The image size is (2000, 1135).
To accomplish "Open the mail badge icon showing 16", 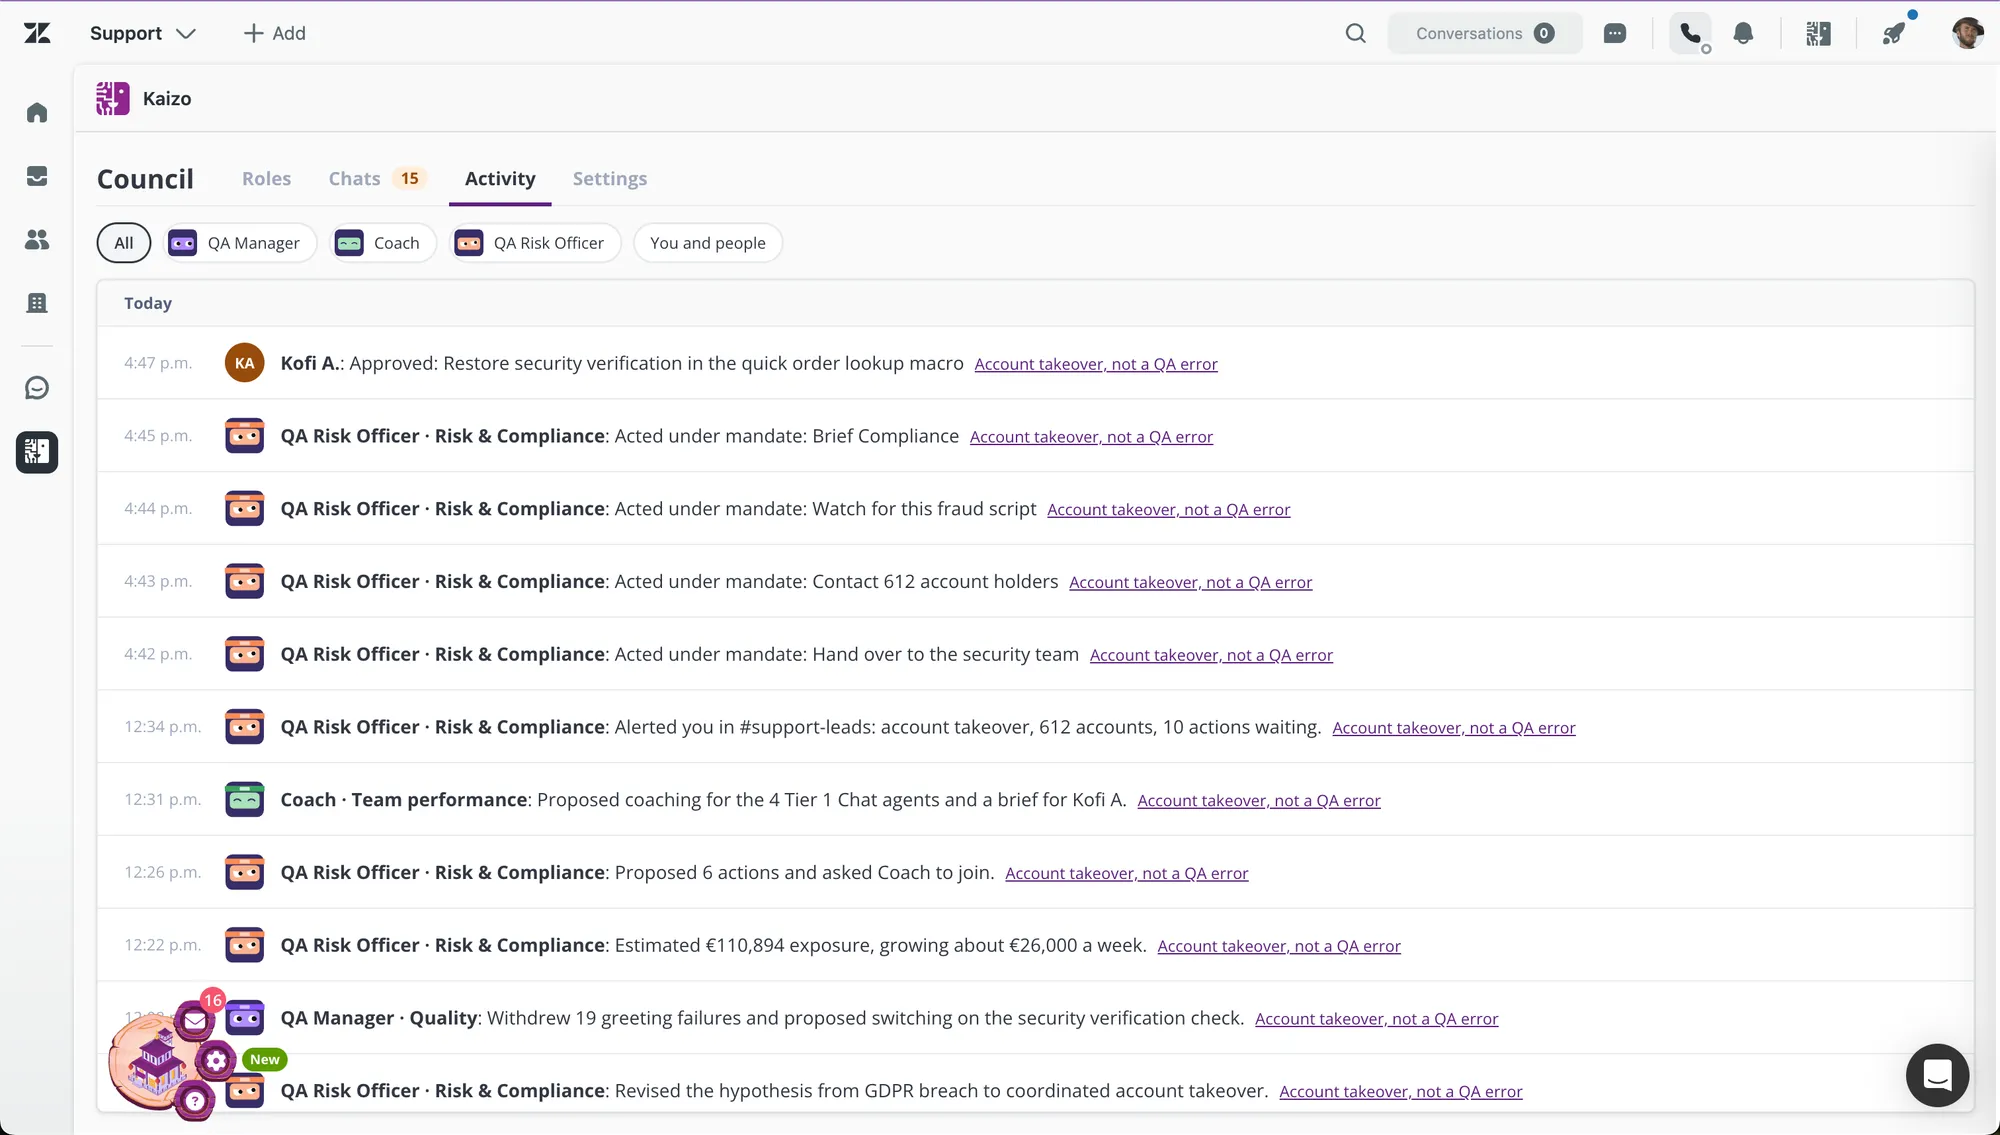I will [x=195, y=1020].
